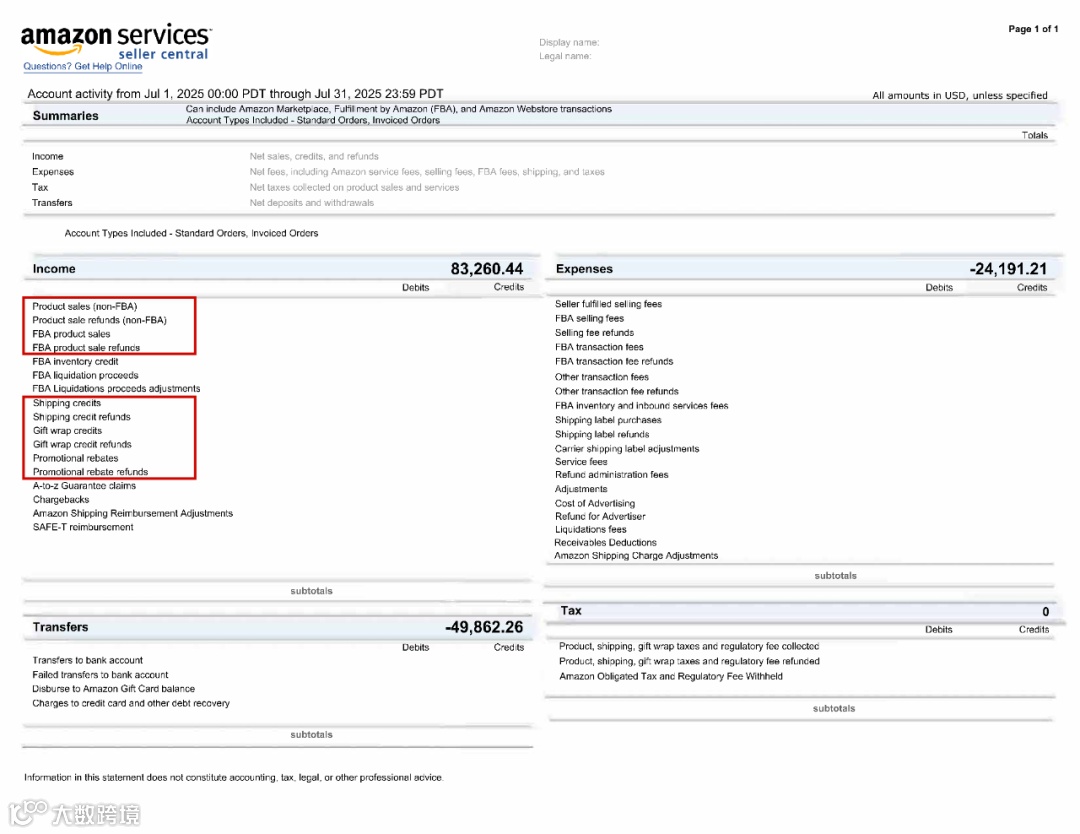Click Refund for Advertiser row

click(600, 516)
